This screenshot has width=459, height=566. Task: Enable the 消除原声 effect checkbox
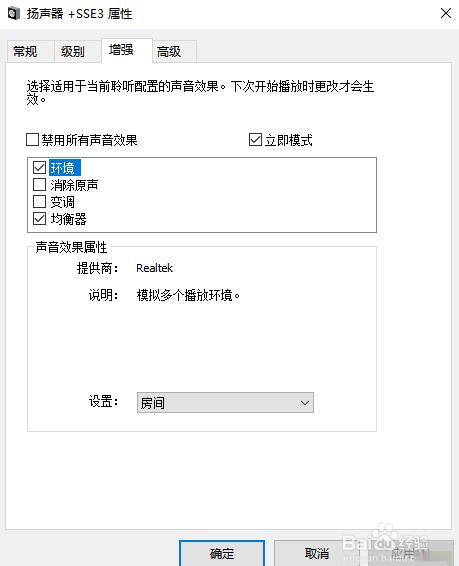tap(39, 184)
